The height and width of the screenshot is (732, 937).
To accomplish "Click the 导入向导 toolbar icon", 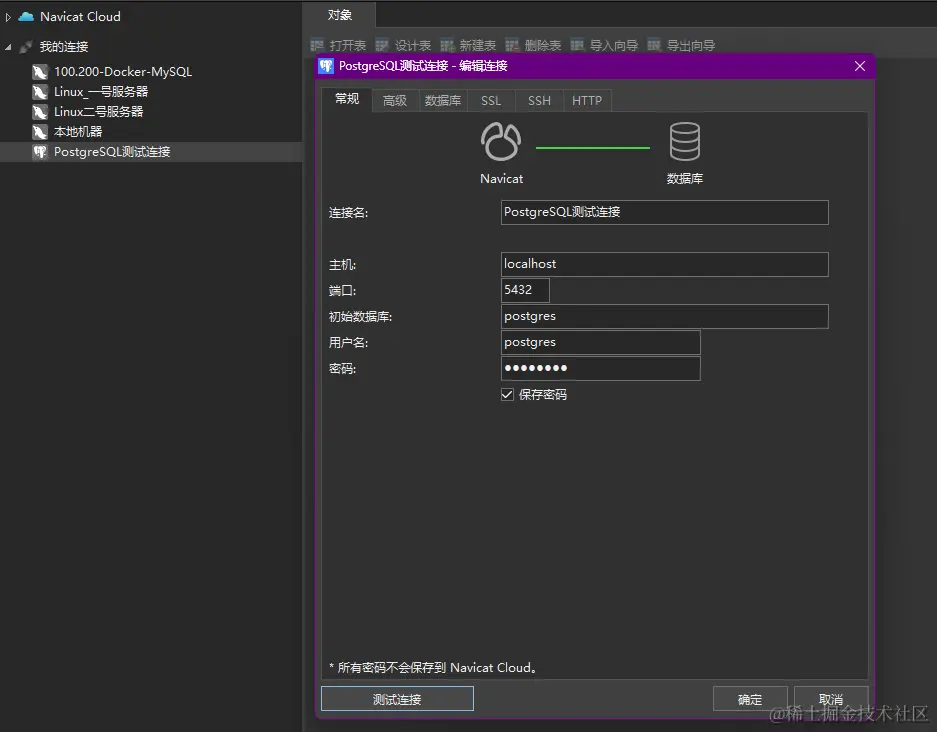I will point(577,45).
